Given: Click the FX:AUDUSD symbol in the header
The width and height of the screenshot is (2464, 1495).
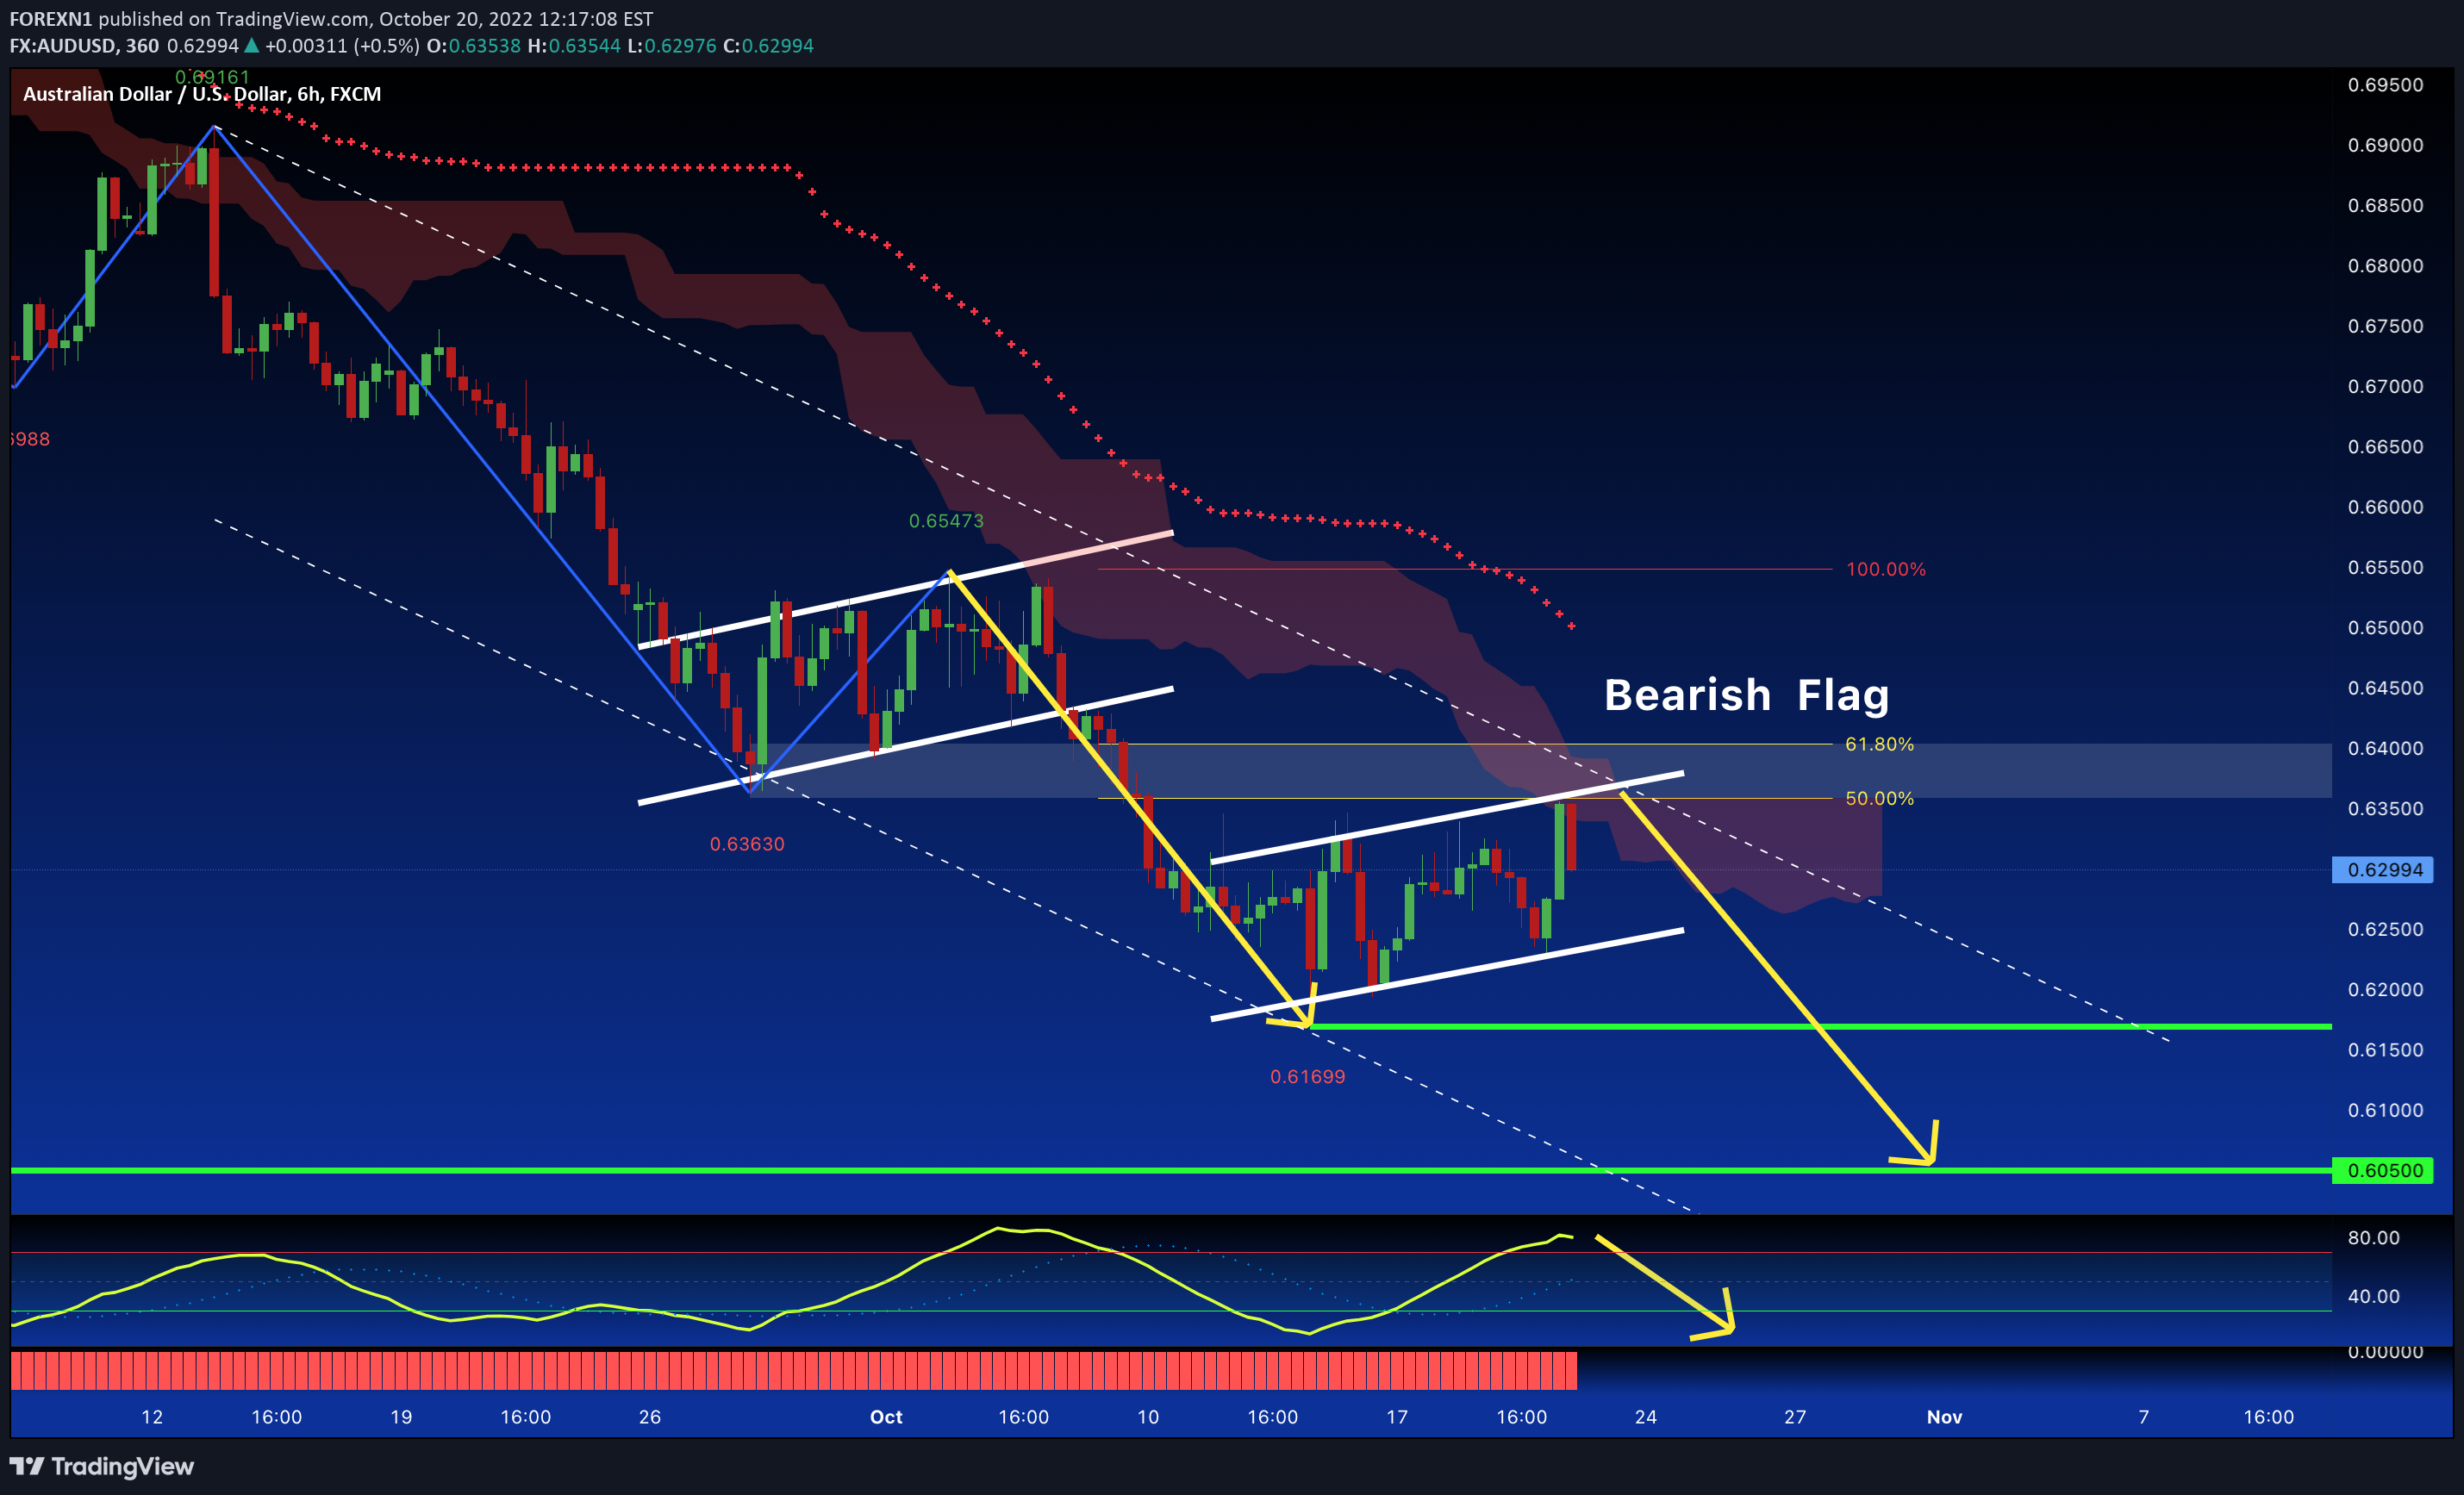Looking at the screenshot, I should point(63,46).
